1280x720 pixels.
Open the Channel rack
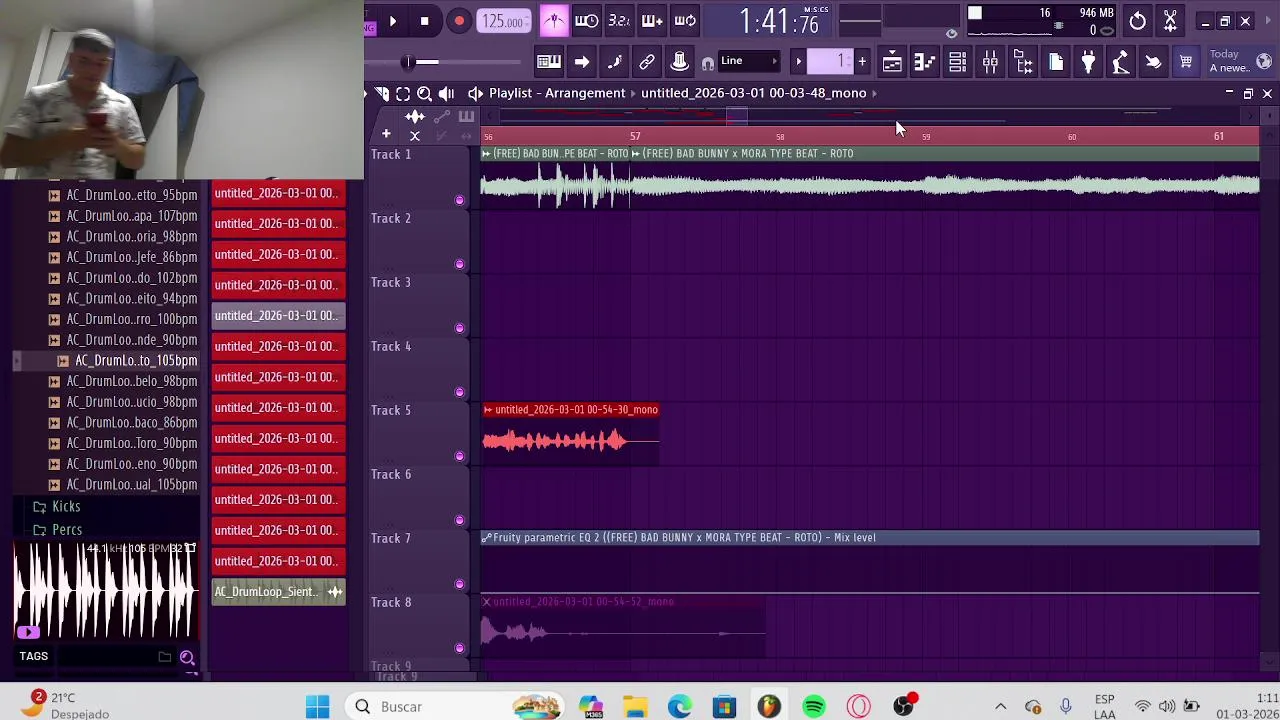point(957,62)
